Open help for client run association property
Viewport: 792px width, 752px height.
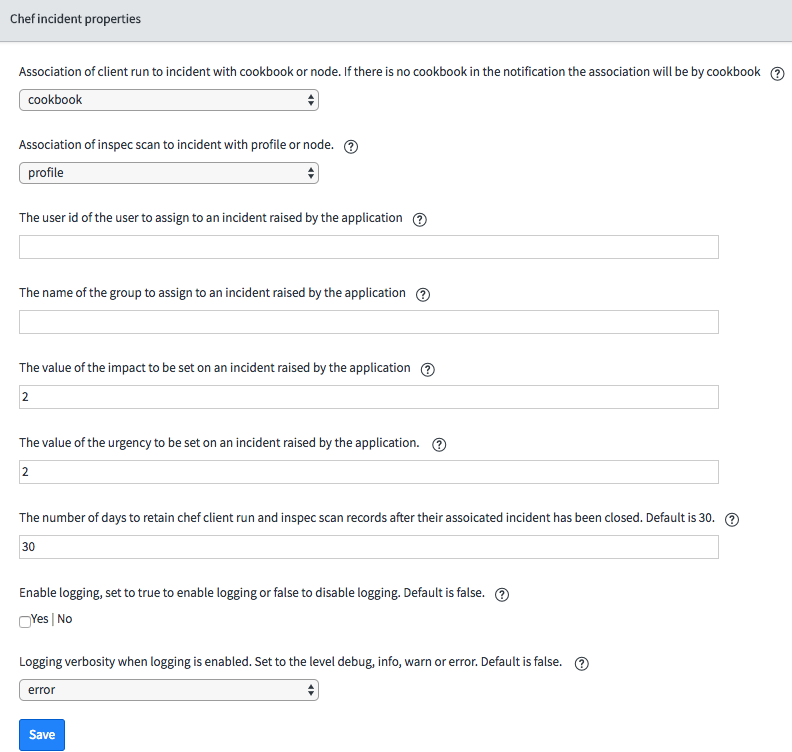click(x=777, y=73)
